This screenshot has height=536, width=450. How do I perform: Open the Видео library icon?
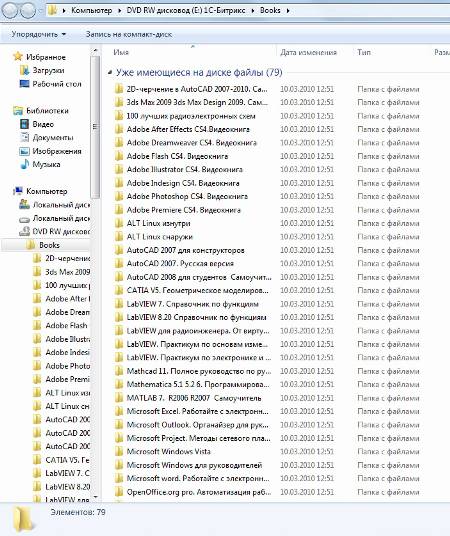click(x=25, y=124)
